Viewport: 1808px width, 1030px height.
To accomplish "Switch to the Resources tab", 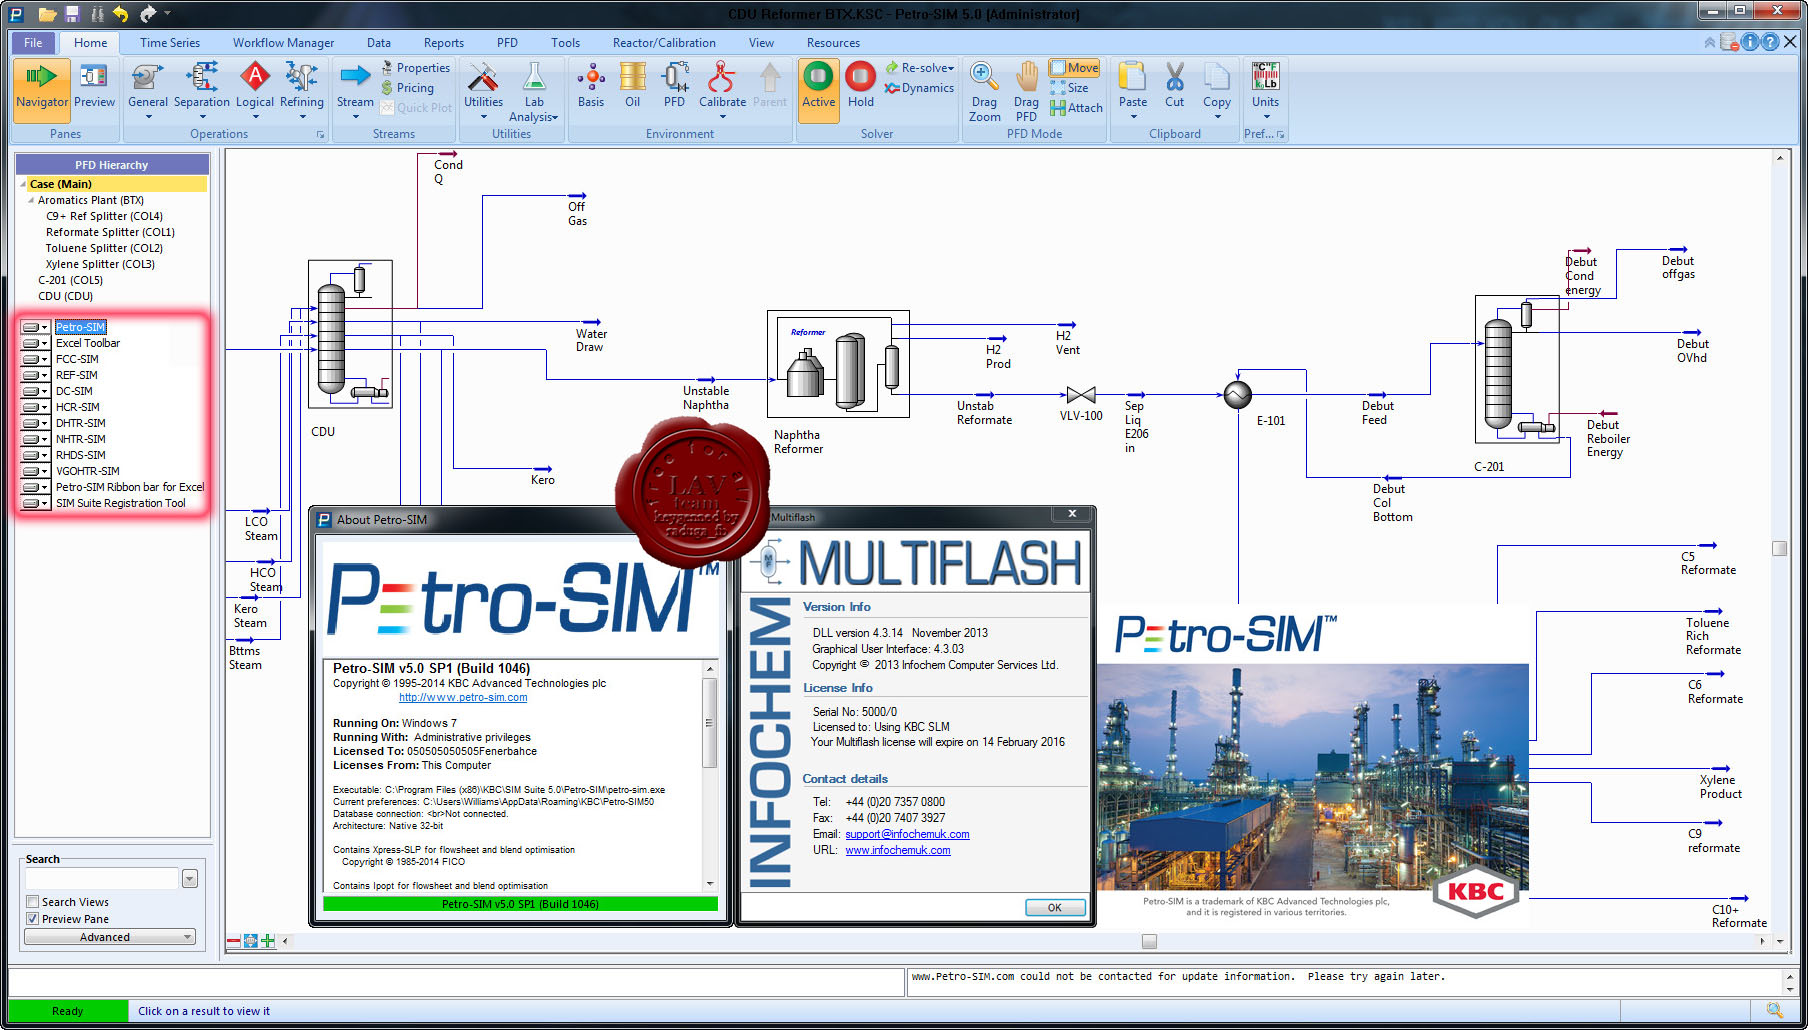I will 833,43.
